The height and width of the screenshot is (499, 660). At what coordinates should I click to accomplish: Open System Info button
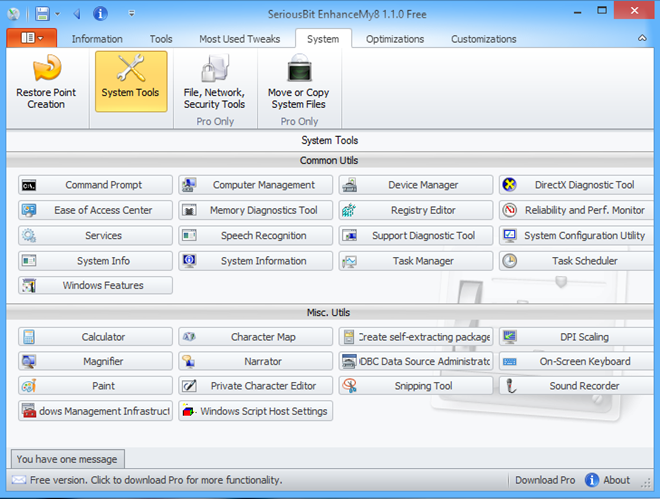pos(95,261)
